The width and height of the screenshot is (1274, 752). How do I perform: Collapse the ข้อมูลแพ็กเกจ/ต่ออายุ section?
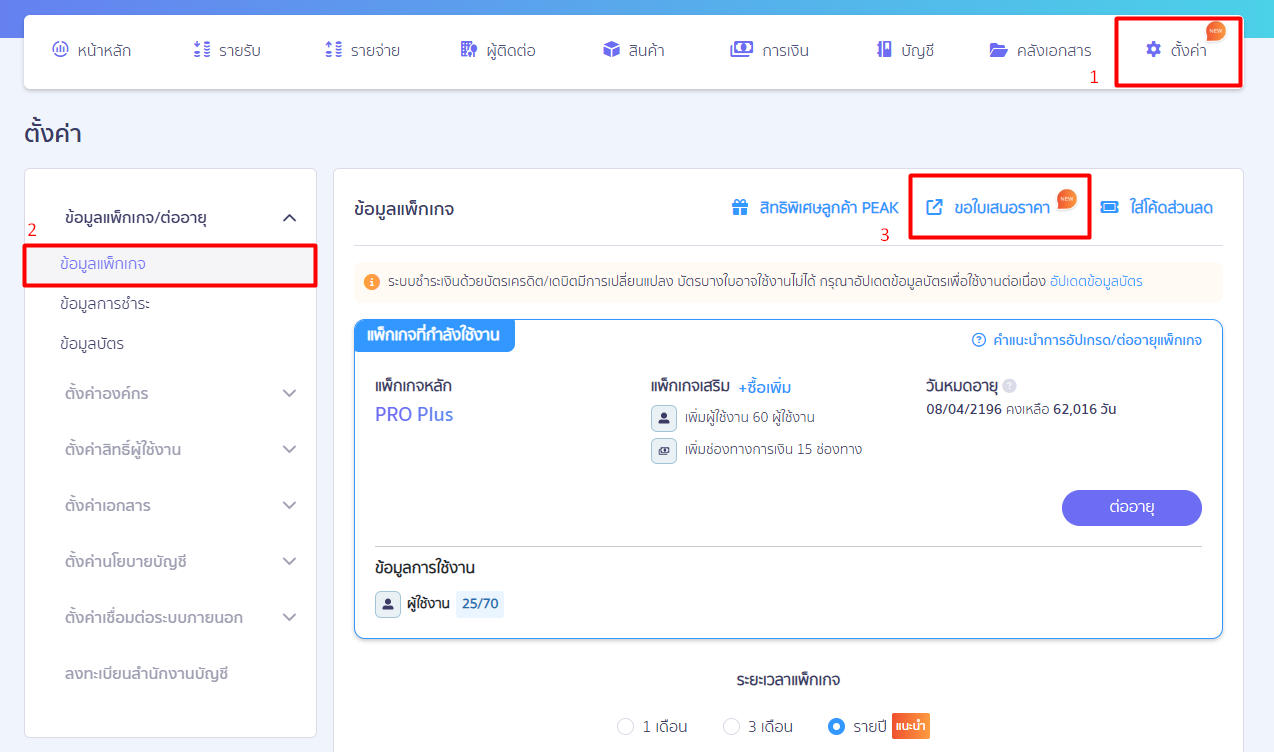click(289, 217)
